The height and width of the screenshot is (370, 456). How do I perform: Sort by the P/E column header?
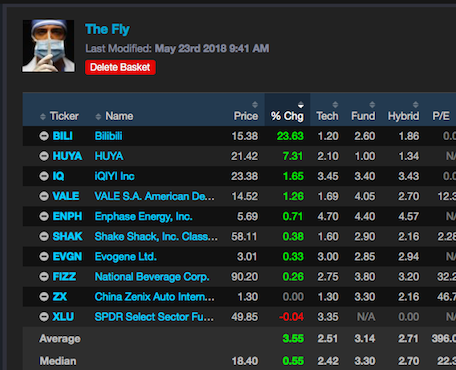coord(441,116)
